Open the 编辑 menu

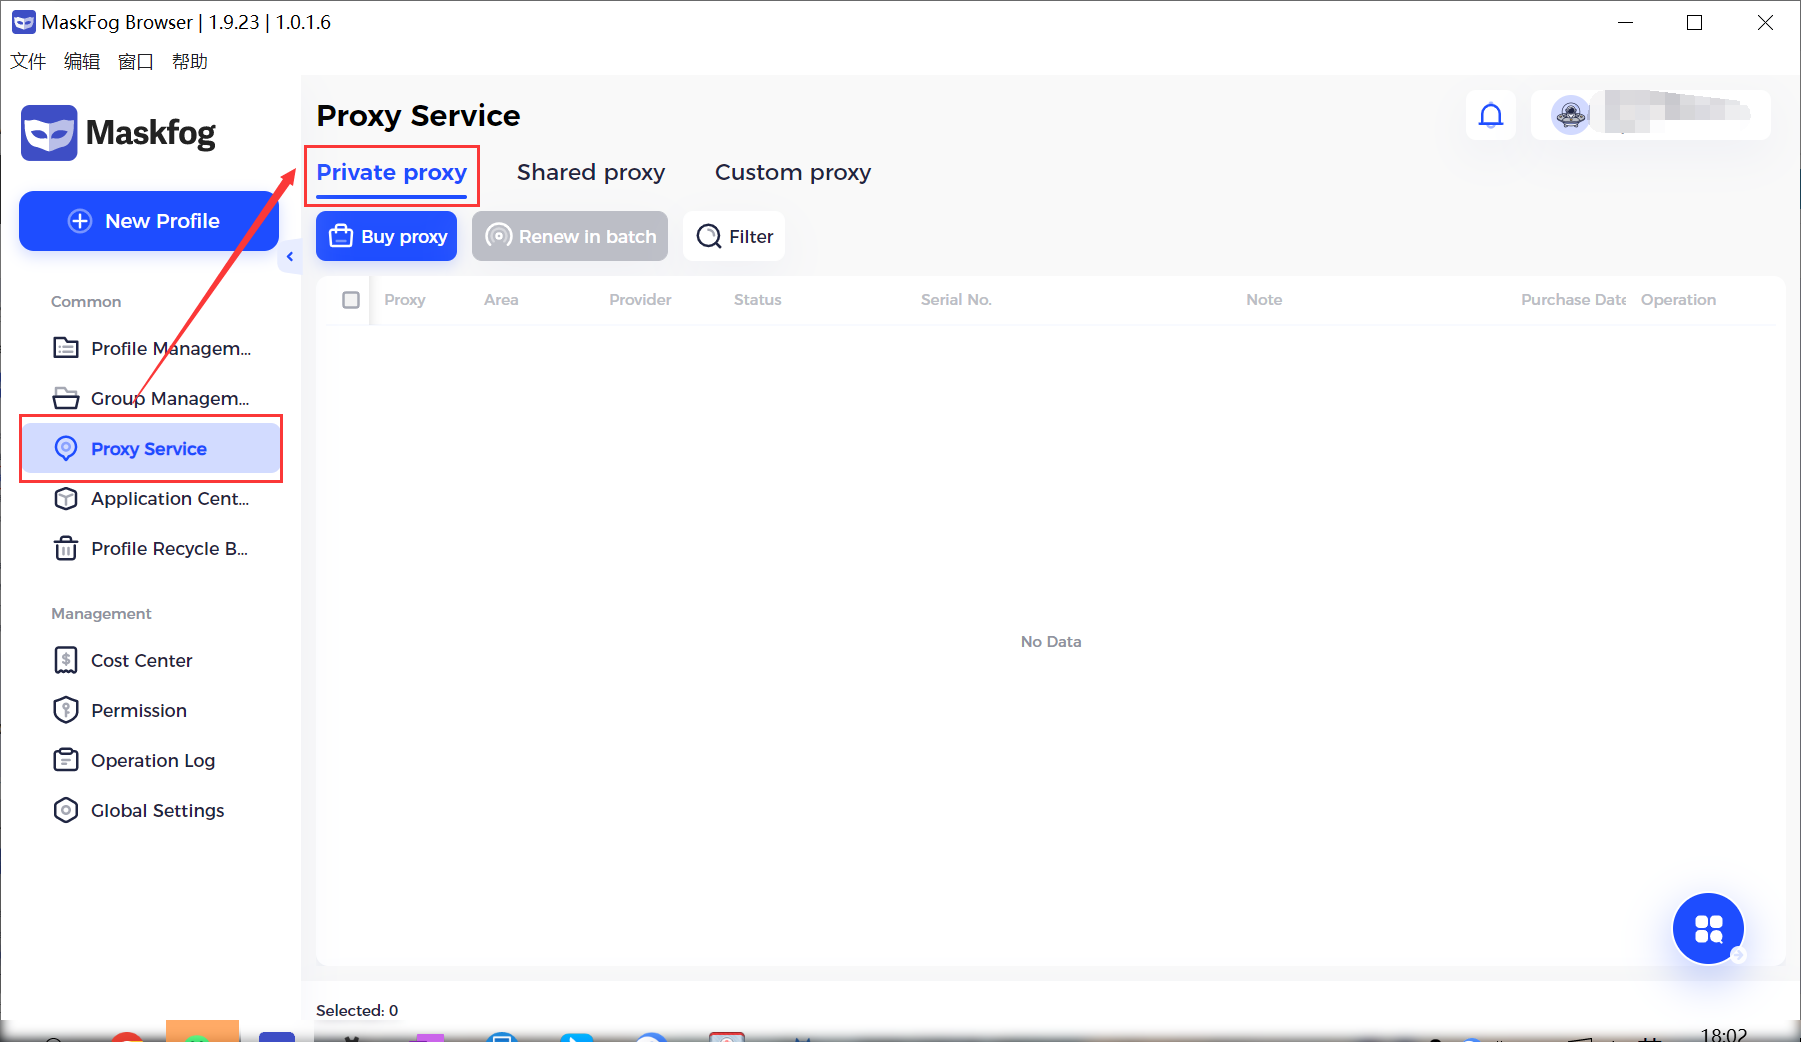[82, 61]
